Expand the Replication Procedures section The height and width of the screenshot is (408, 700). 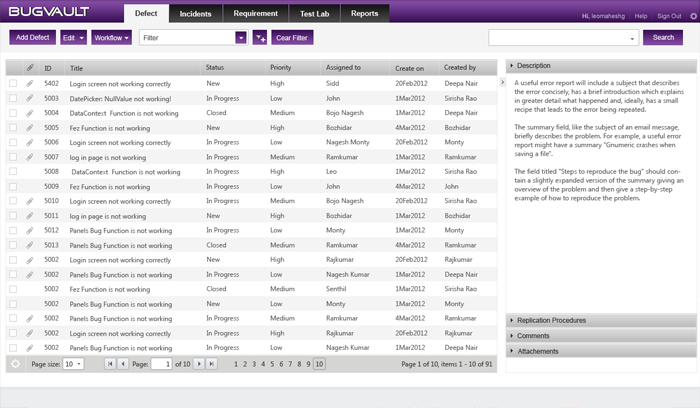tap(601, 321)
